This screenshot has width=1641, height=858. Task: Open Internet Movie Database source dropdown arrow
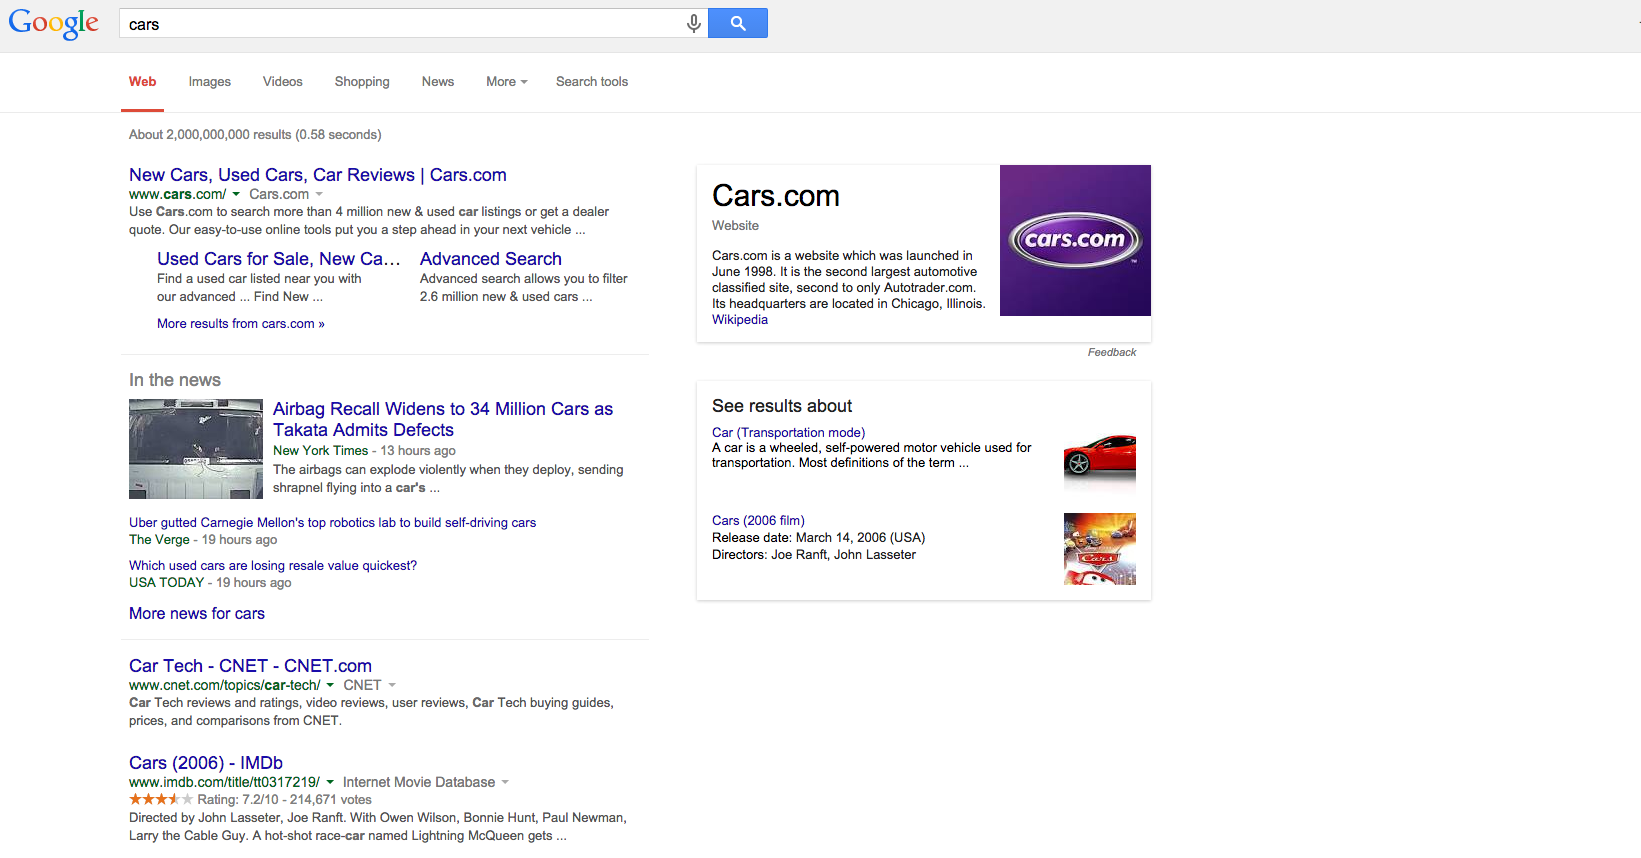click(505, 782)
